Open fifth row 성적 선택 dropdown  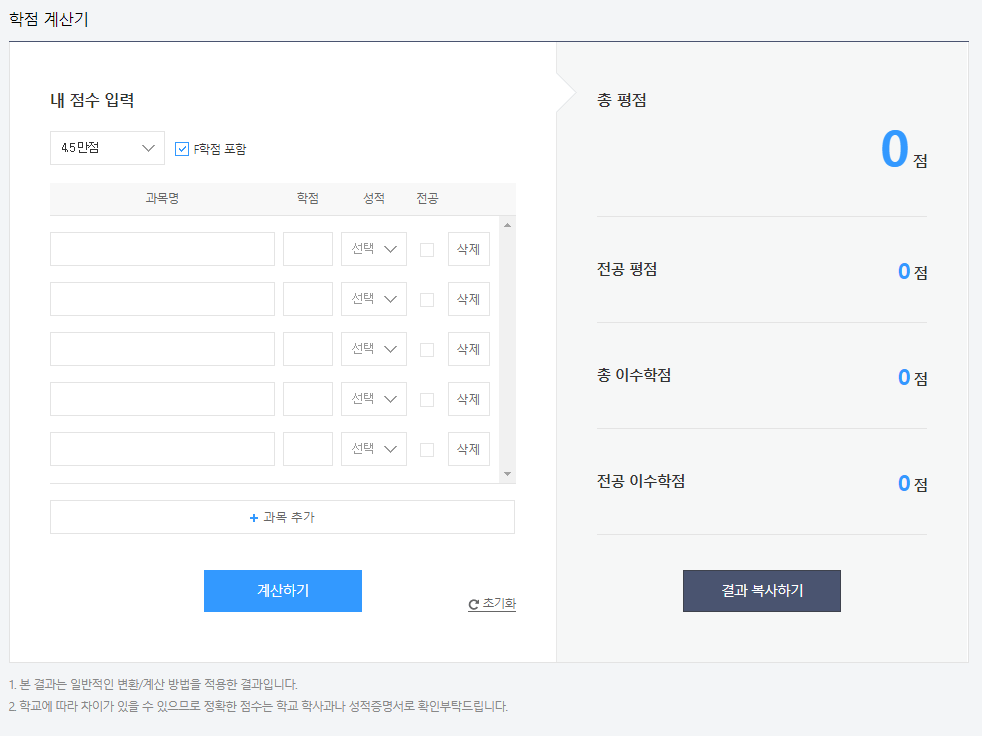[374, 449]
